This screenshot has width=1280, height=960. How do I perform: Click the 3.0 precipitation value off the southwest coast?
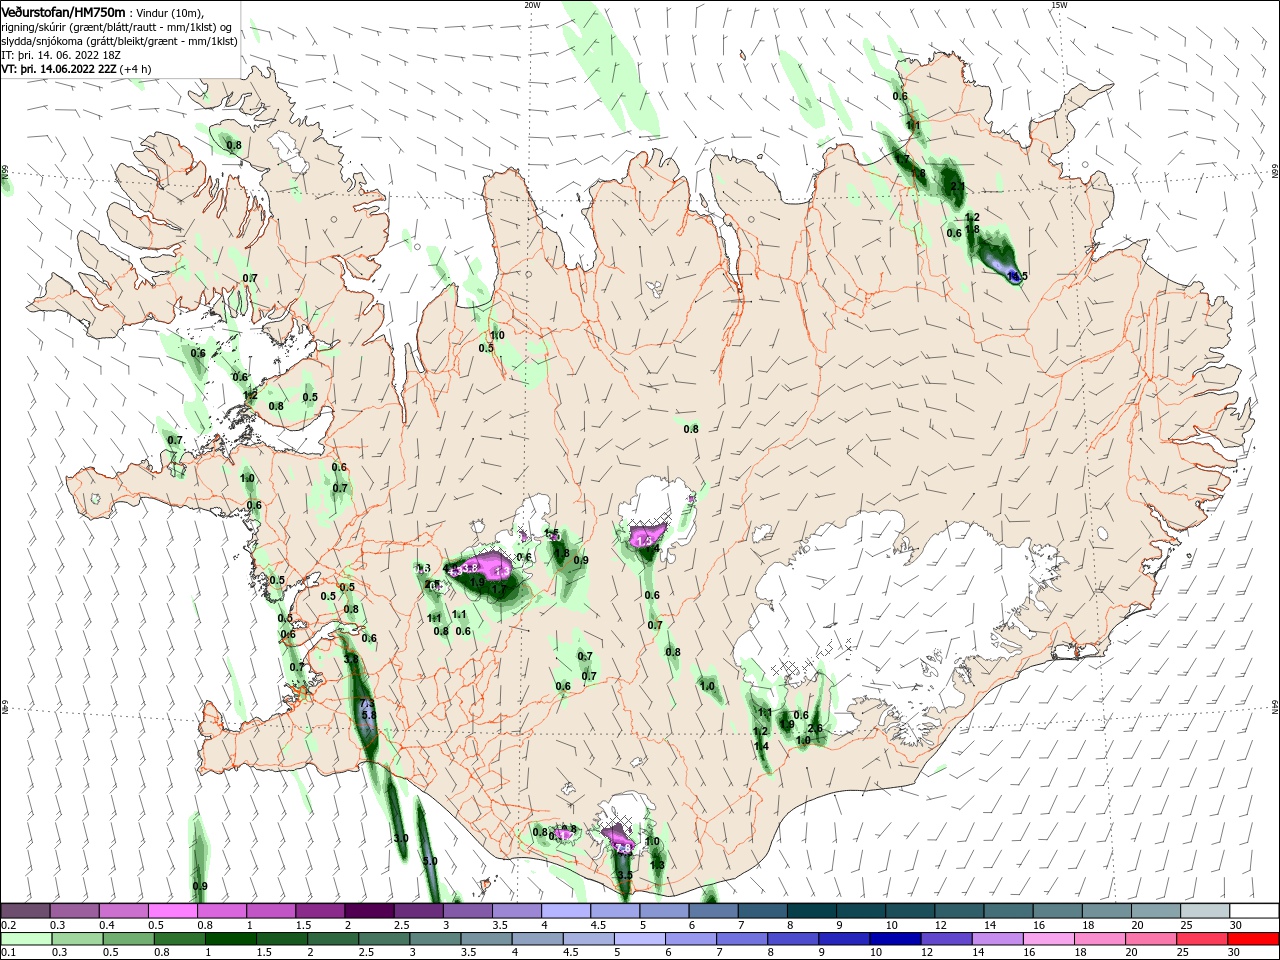(x=401, y=838)
